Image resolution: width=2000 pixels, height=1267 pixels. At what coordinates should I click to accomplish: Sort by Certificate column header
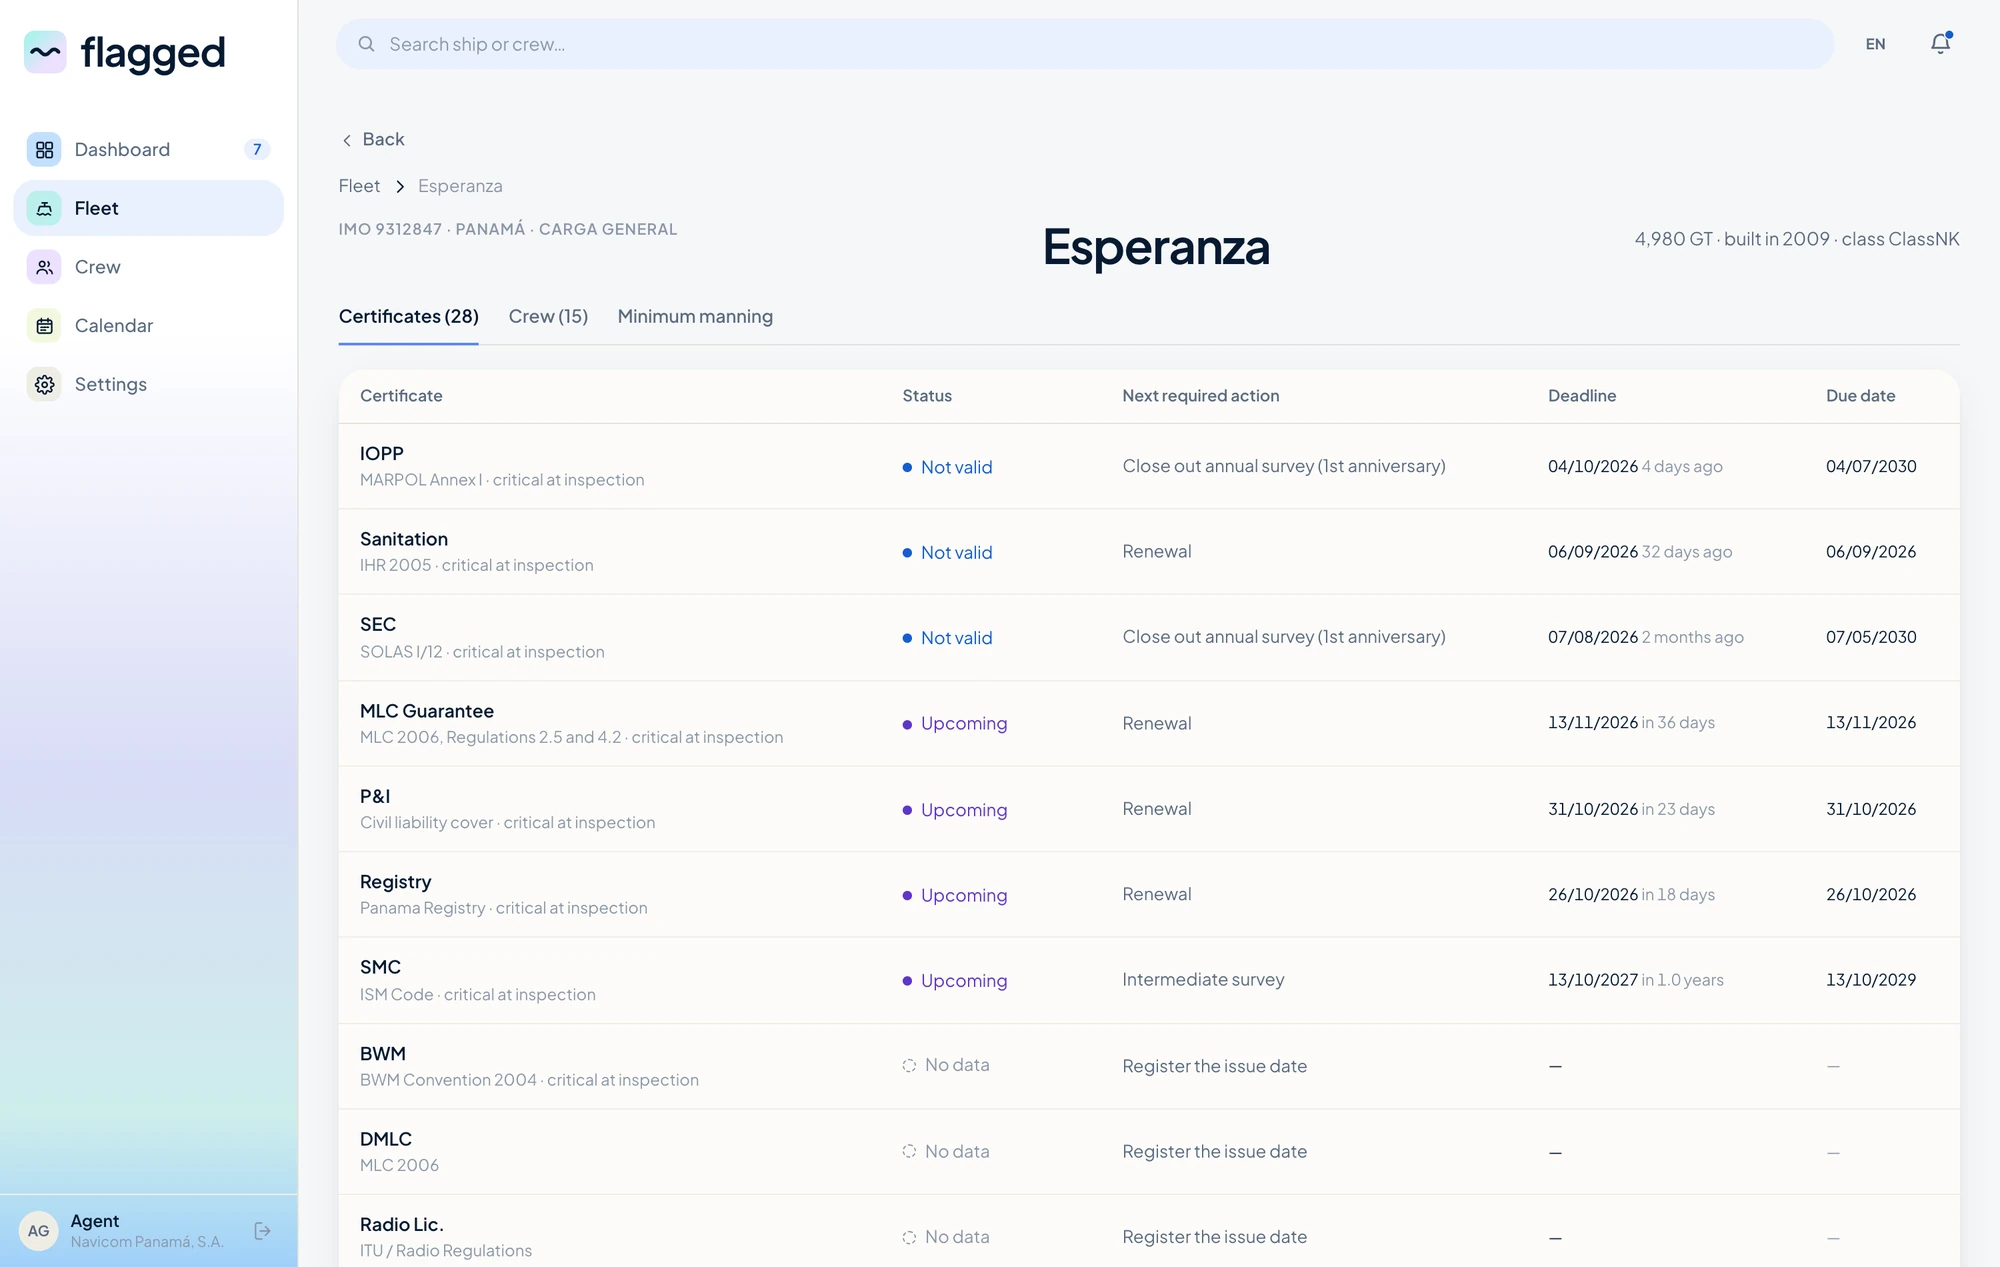(401, 396)
